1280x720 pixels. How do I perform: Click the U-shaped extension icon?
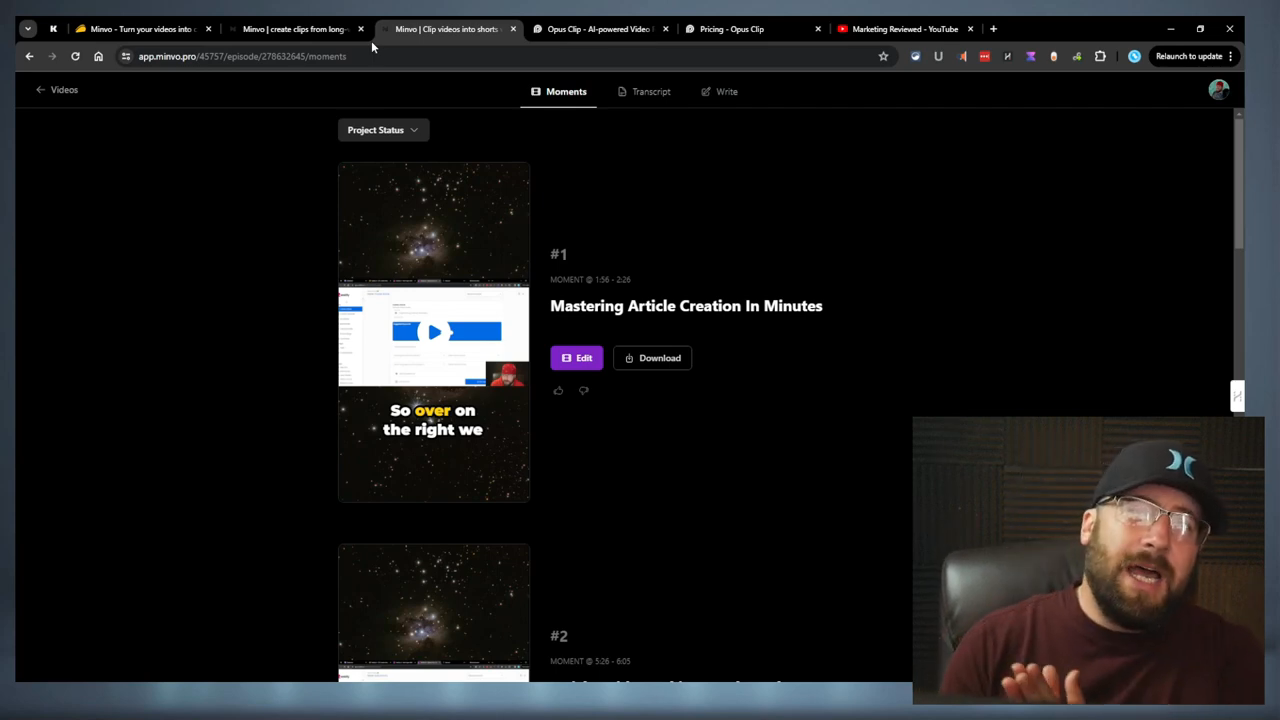click(938, 56)
